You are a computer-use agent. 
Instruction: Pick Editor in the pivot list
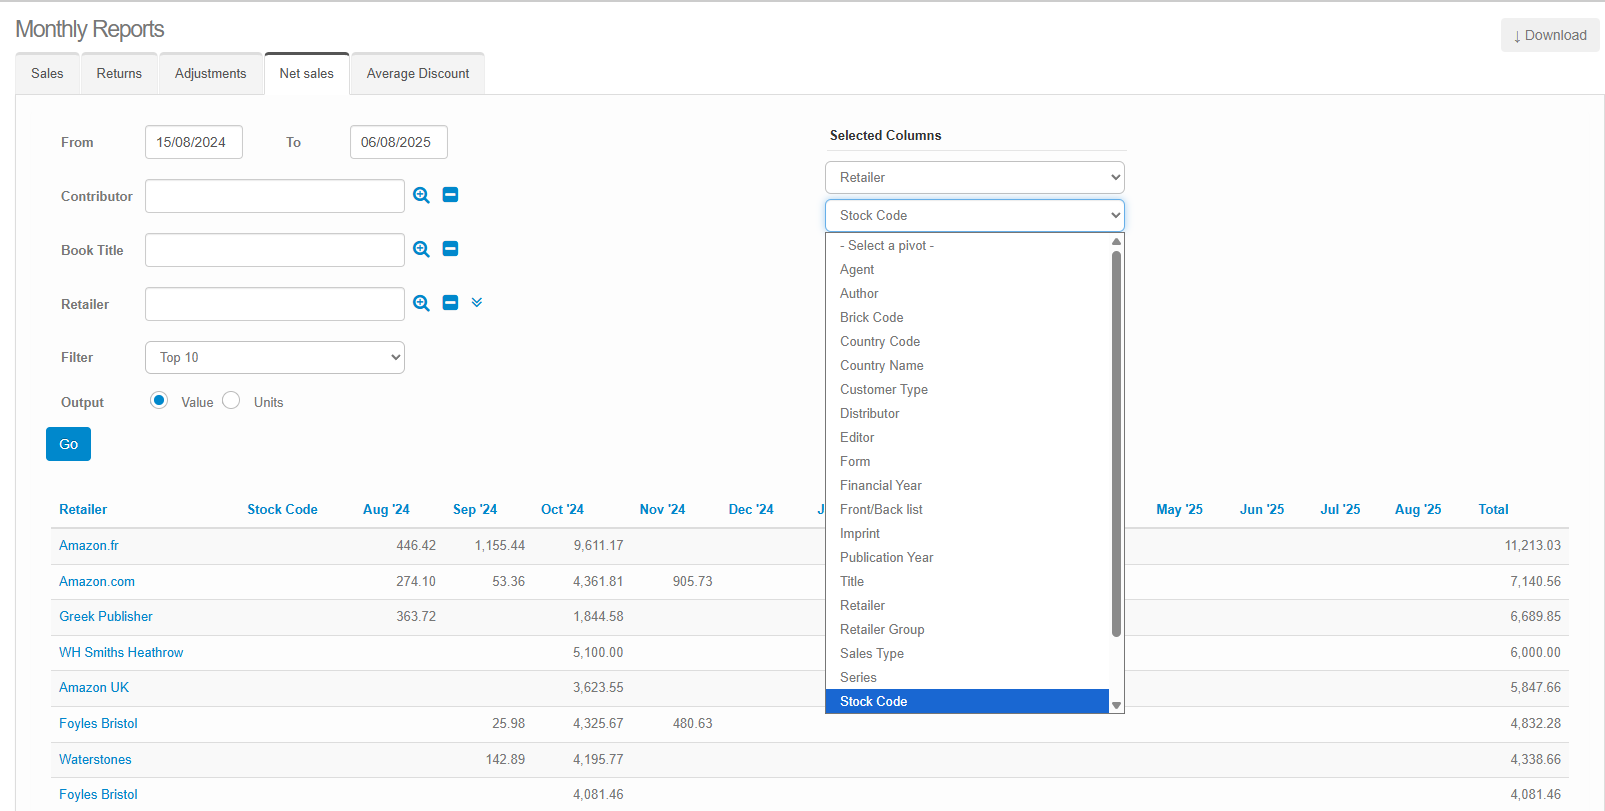967,437
